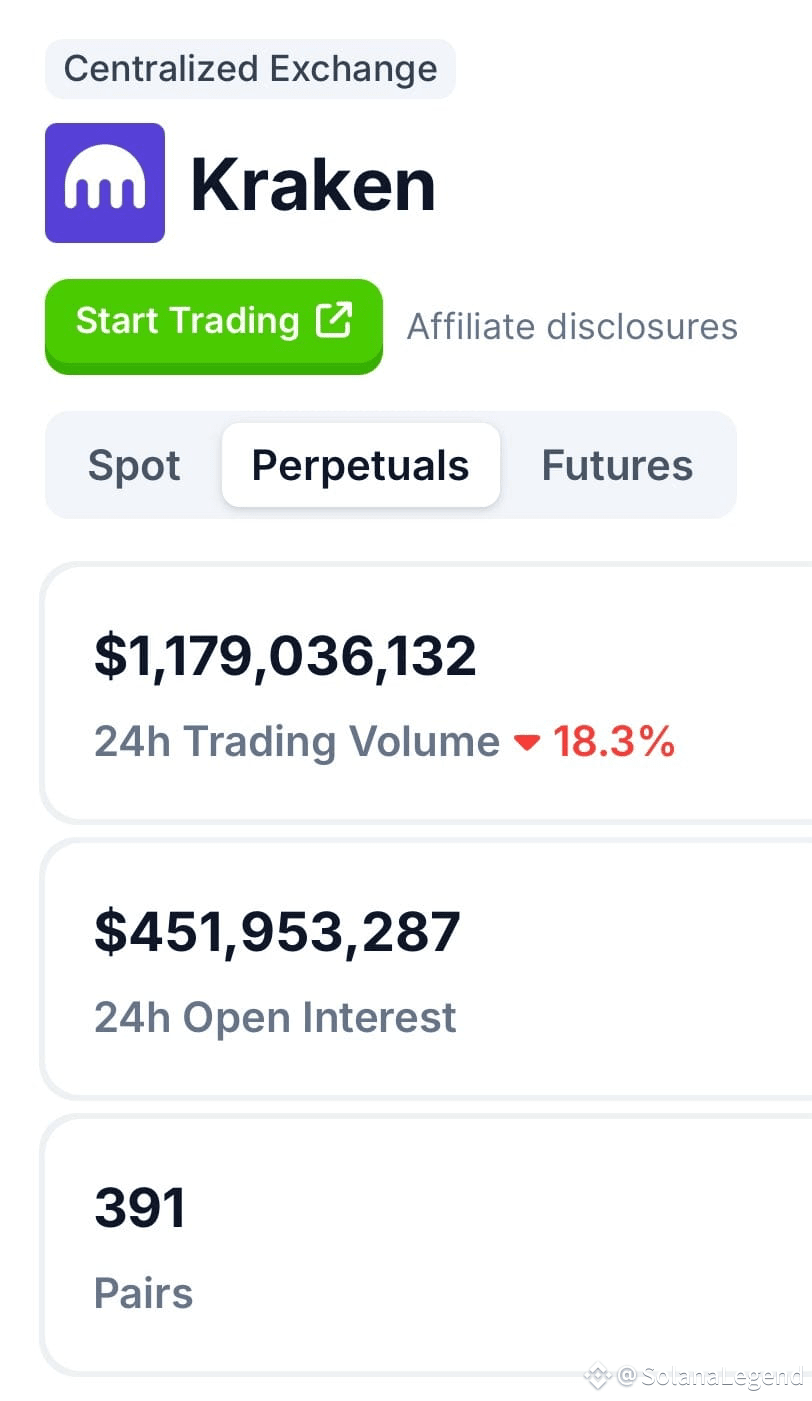Click the @SolanaLegend watermark text
This screenshot has width=812, height=1401.
click(710, 1376)
